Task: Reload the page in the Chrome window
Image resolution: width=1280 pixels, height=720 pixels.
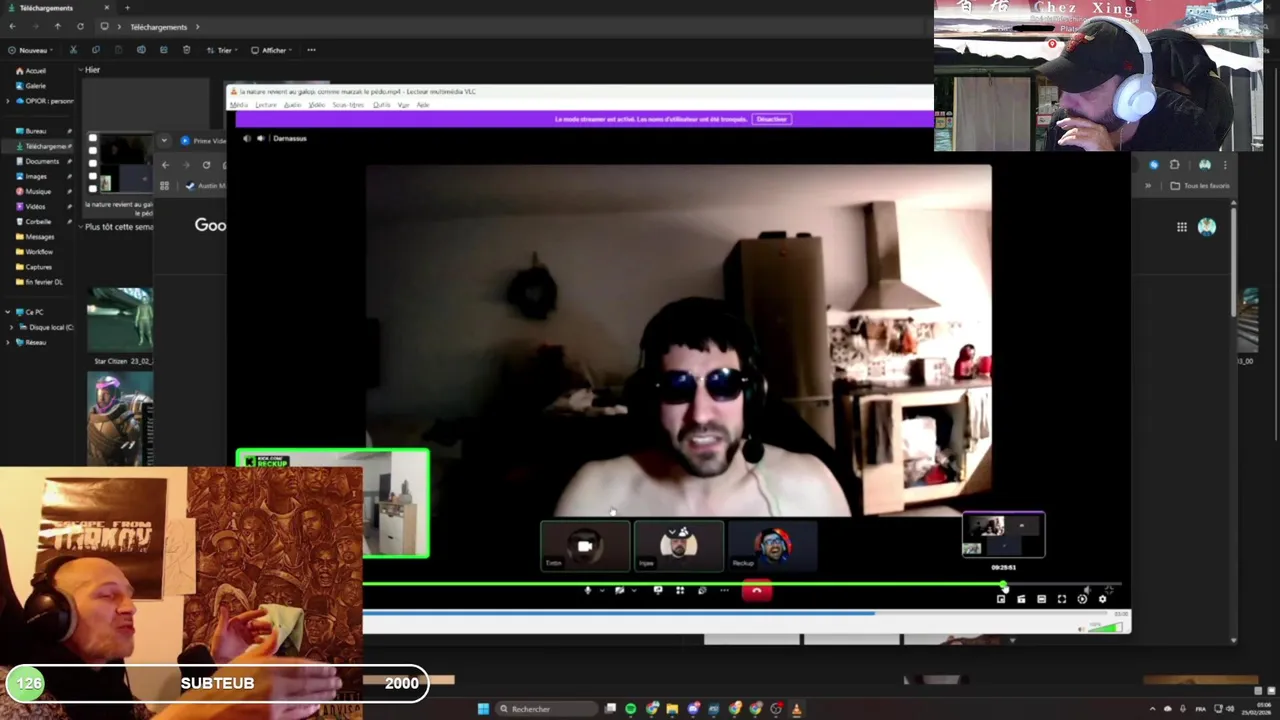Action: [x=206, y=165]
